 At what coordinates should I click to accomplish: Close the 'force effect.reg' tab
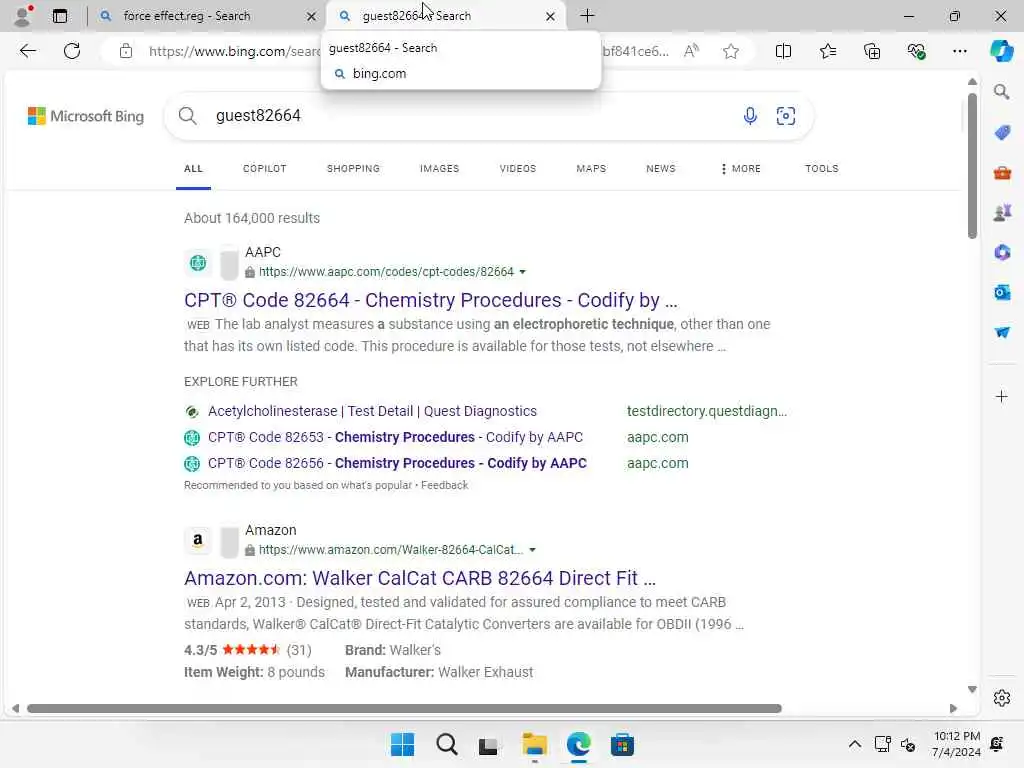point(311,16)
